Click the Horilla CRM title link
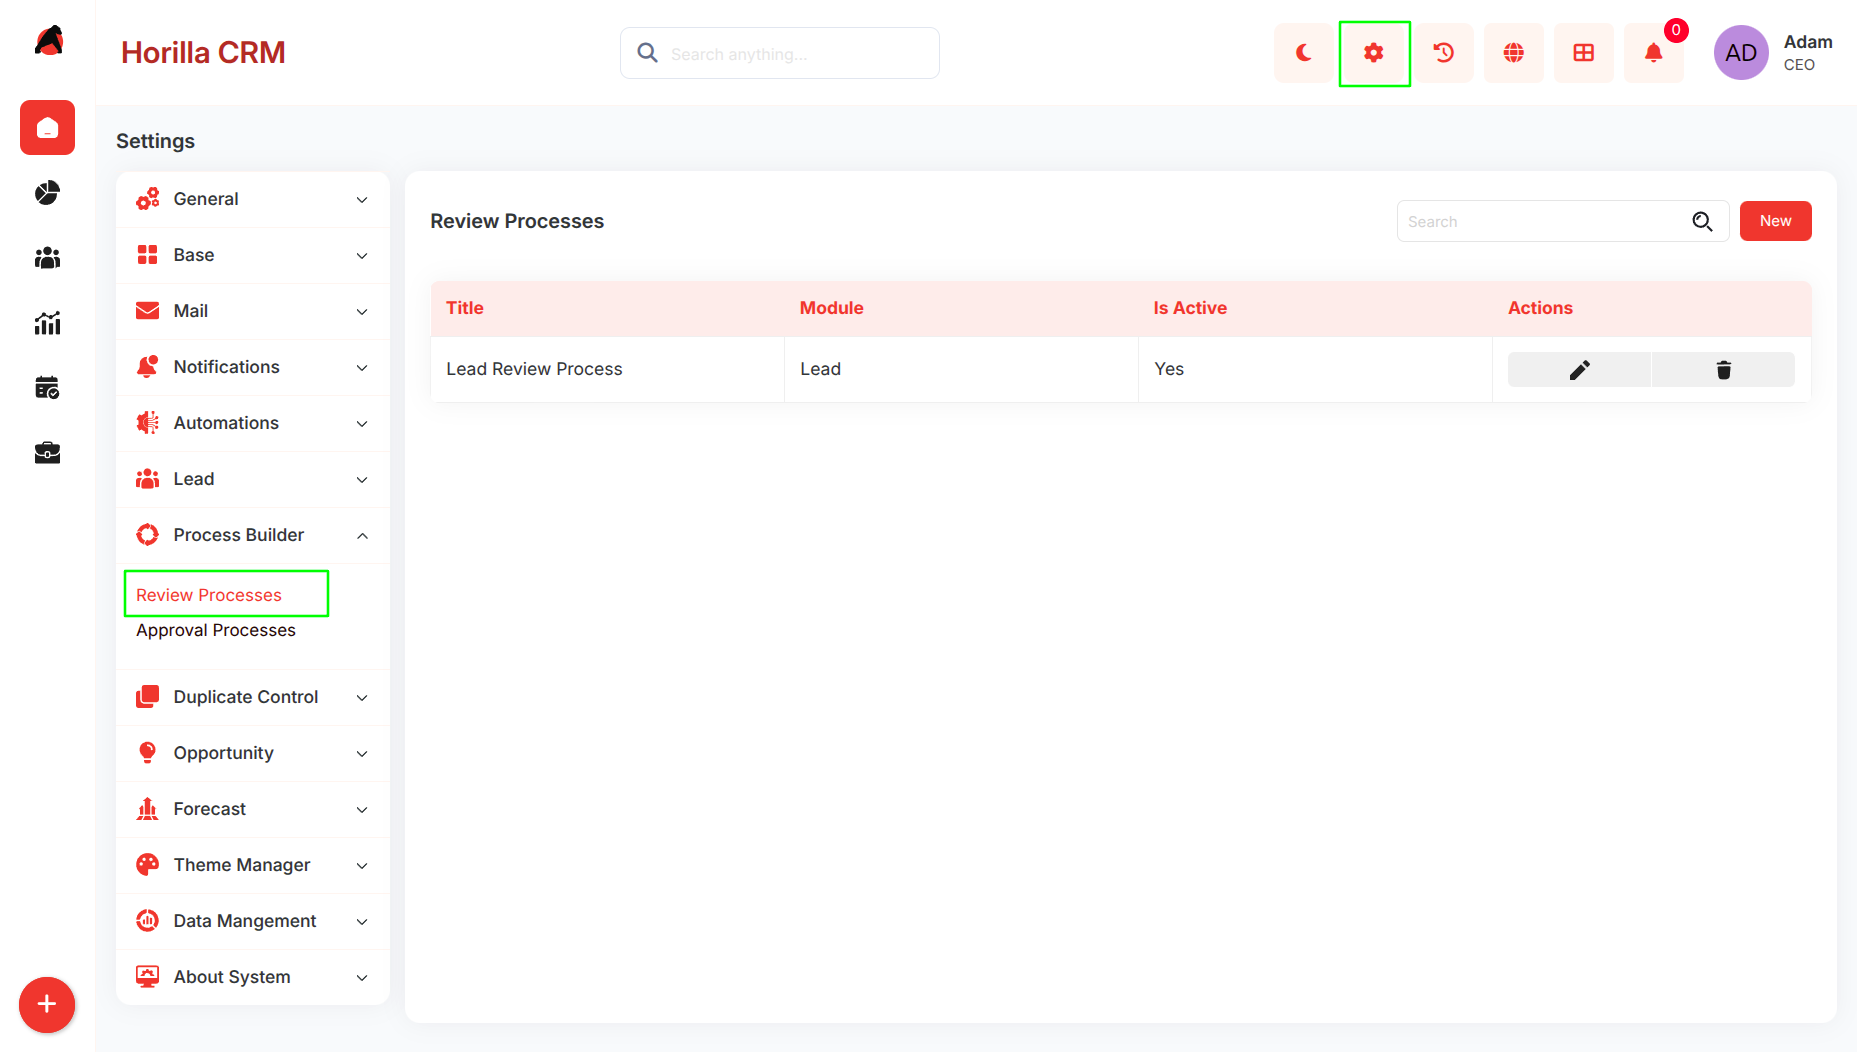 tap(203, 52)
